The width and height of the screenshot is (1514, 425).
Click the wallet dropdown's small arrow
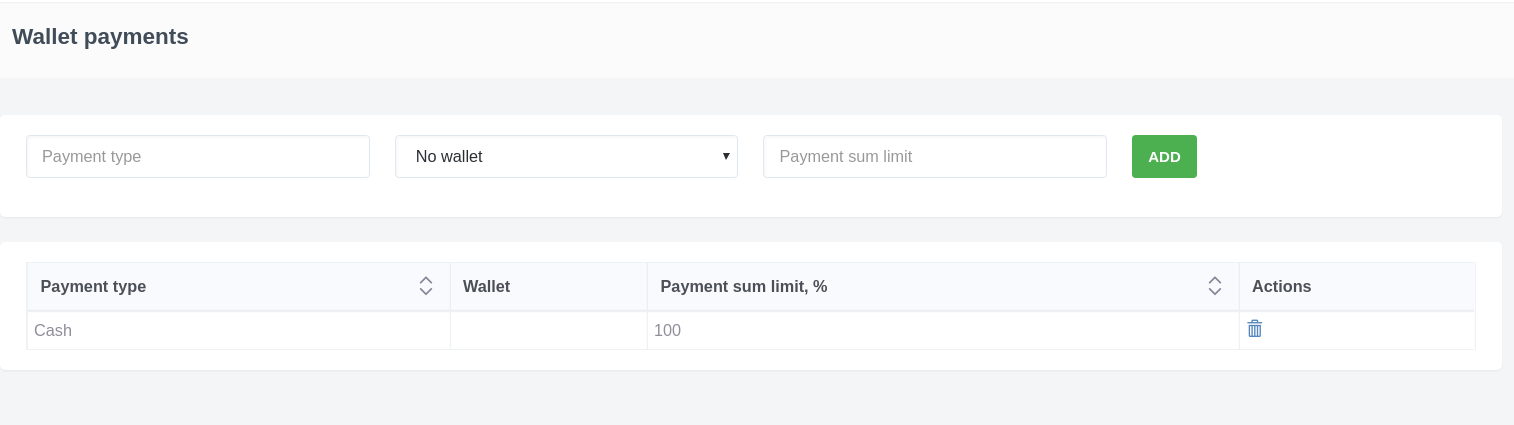tap(726, 156)
